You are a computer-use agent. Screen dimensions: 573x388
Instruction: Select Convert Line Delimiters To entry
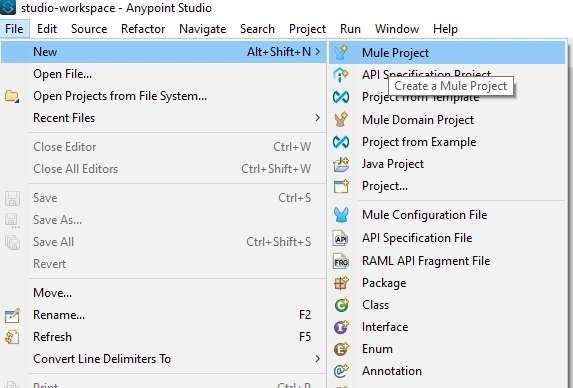[163, 359]
